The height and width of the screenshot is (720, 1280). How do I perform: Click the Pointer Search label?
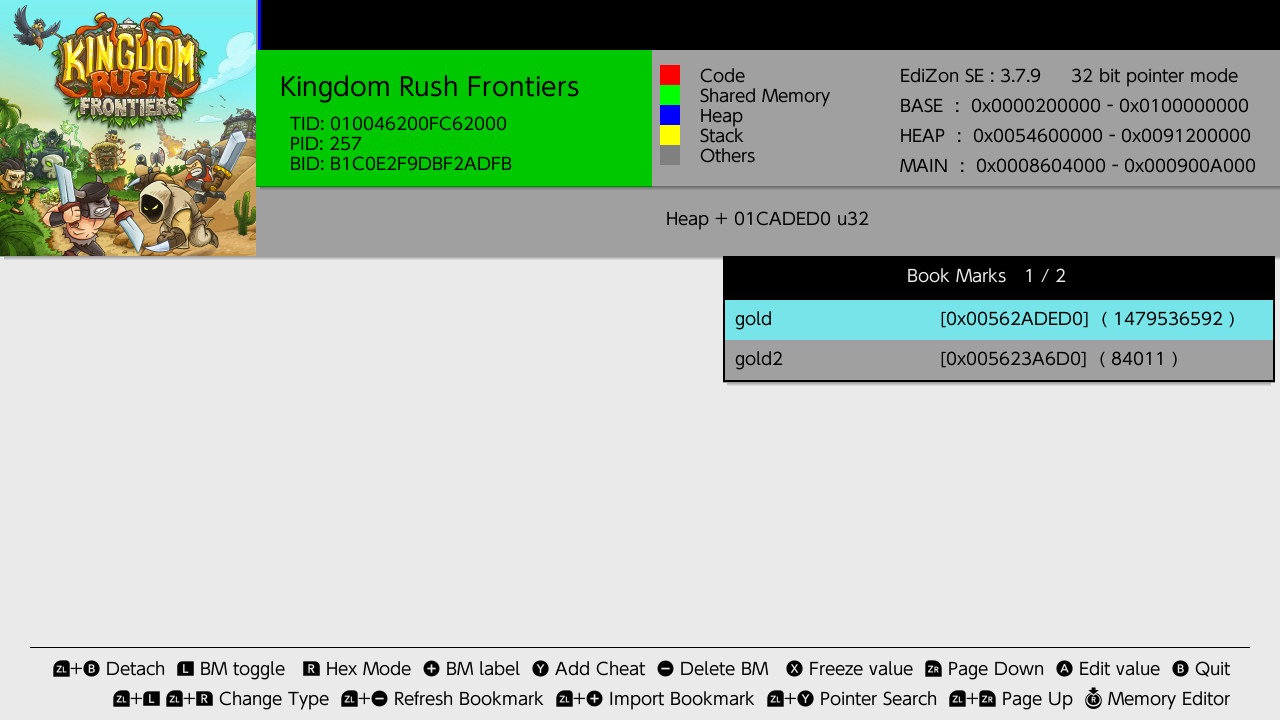pyautogui.click(x=878, y=699)
